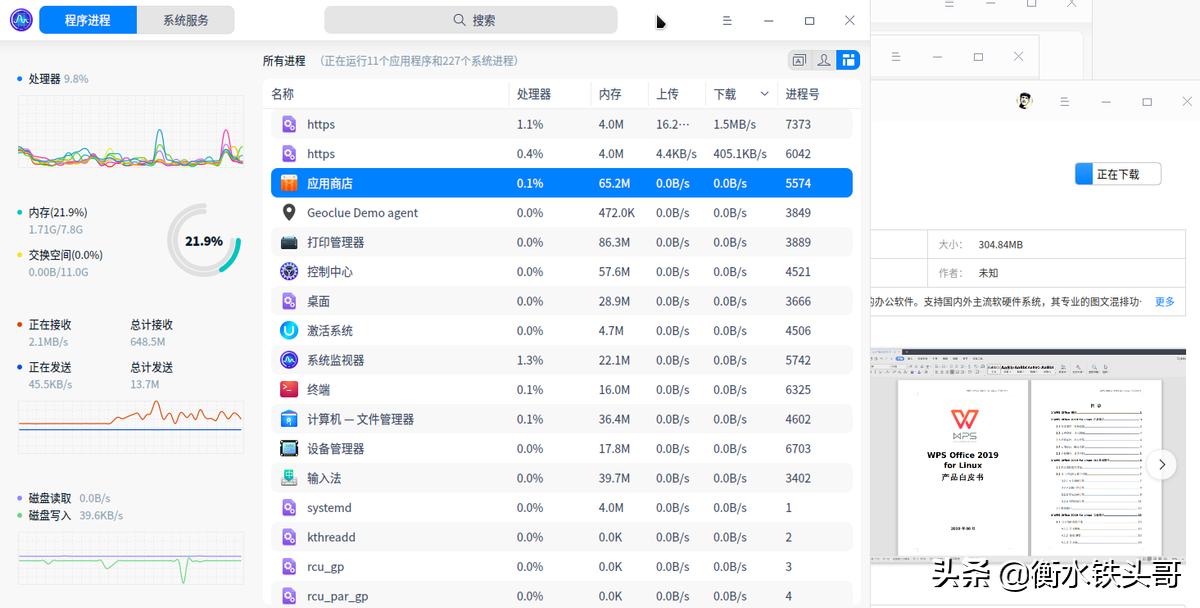Switch to the 系统服务 tab
The image size is (1200, 608).
coord(187,19)
